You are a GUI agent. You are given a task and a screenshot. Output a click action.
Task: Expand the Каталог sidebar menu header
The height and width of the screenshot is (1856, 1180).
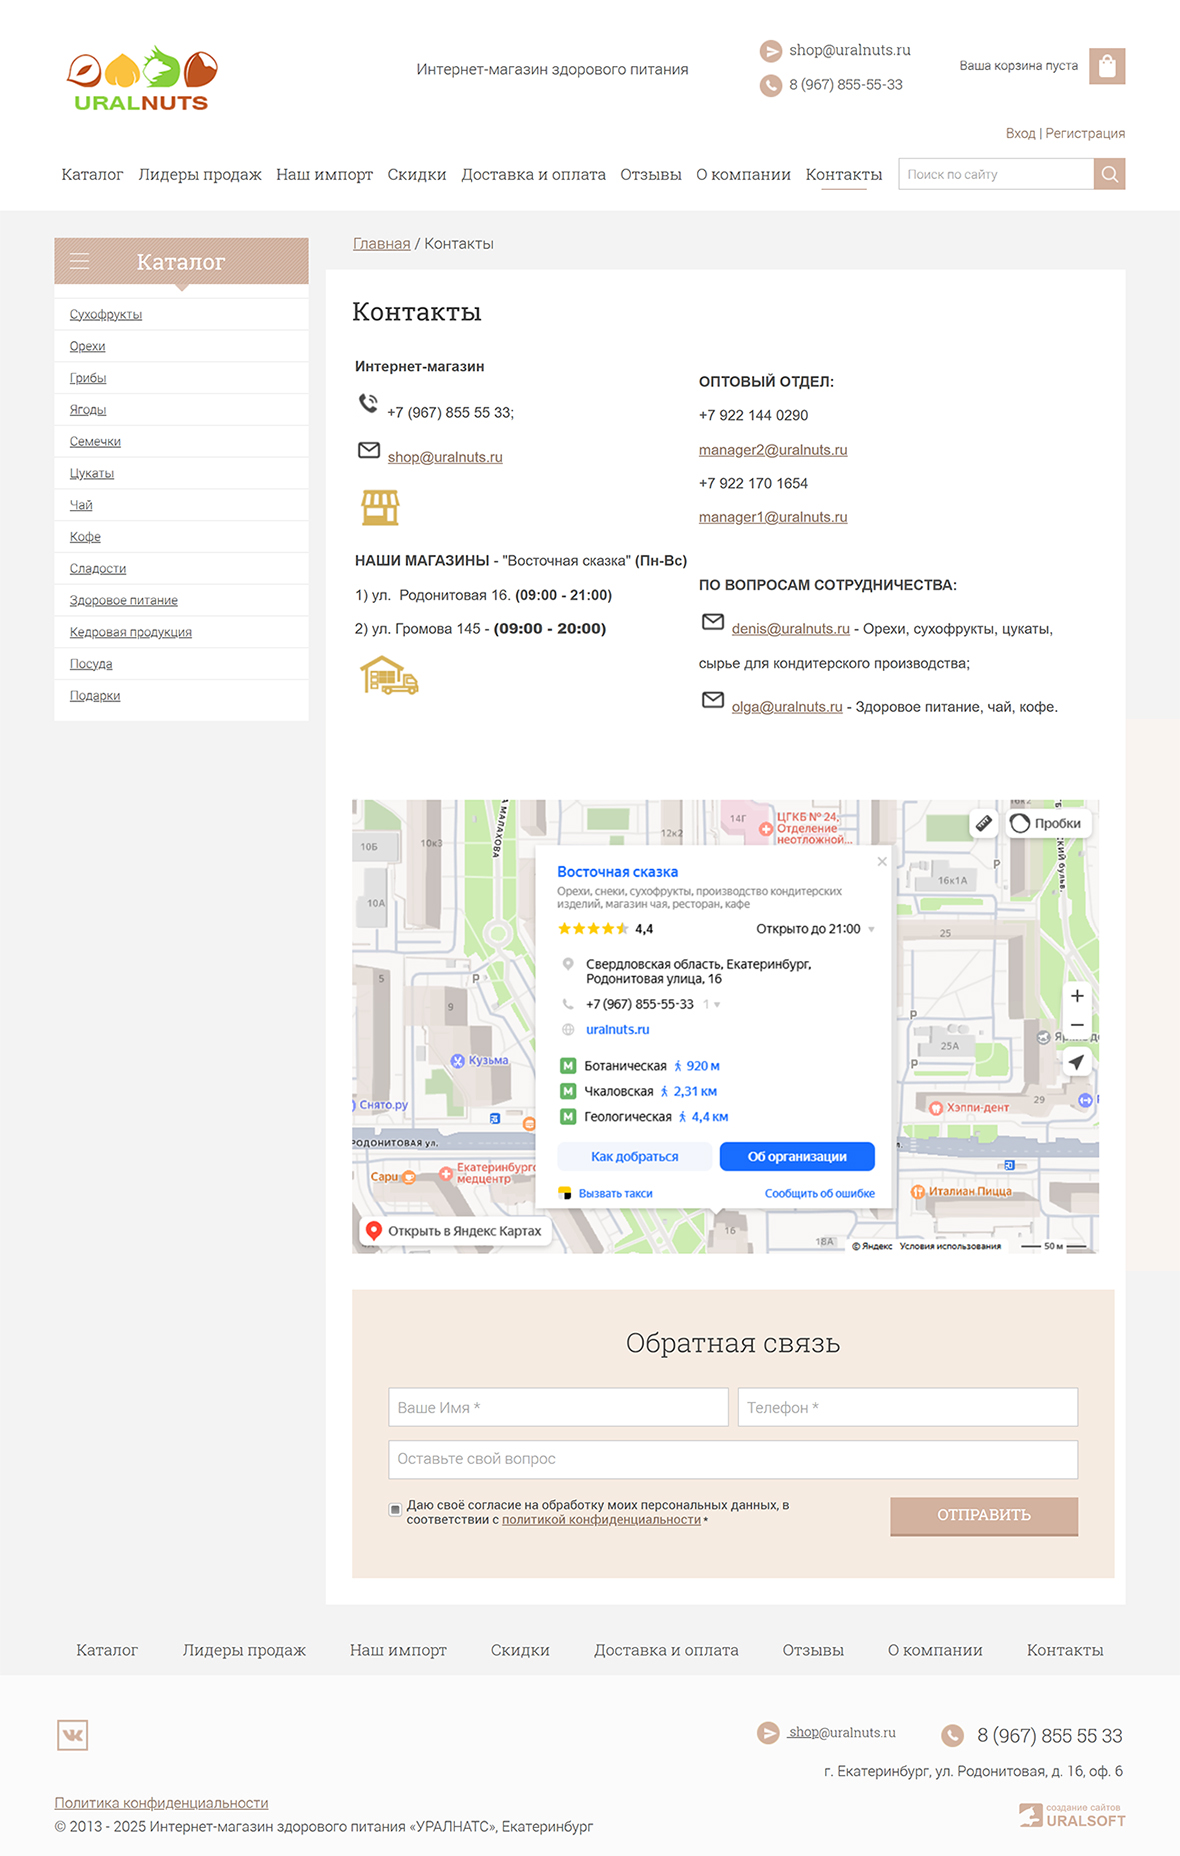click(181, 262)
